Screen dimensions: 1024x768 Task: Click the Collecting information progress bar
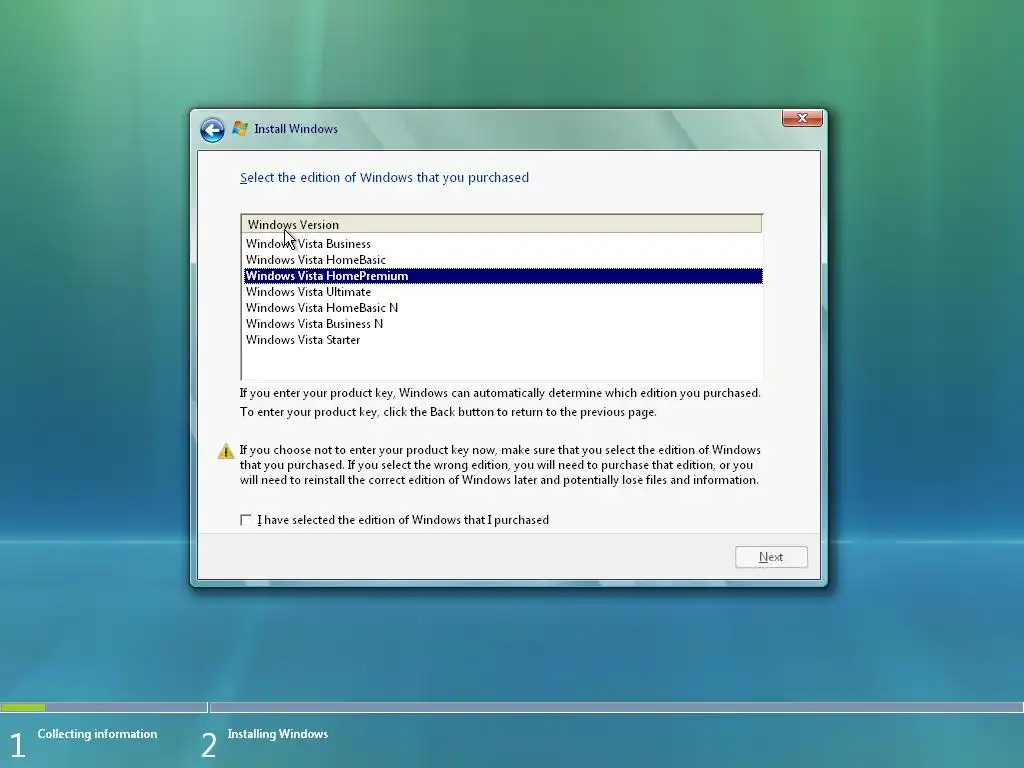104,707
